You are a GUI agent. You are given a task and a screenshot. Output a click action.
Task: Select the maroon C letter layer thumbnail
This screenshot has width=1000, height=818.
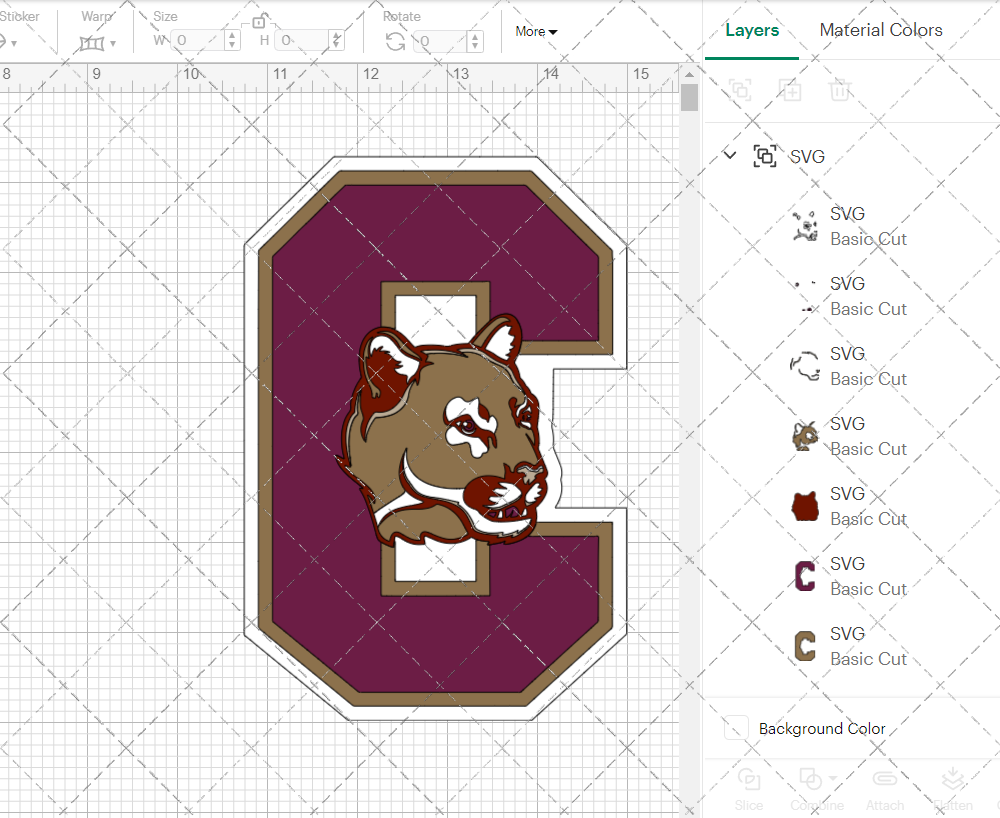point(805,576)
